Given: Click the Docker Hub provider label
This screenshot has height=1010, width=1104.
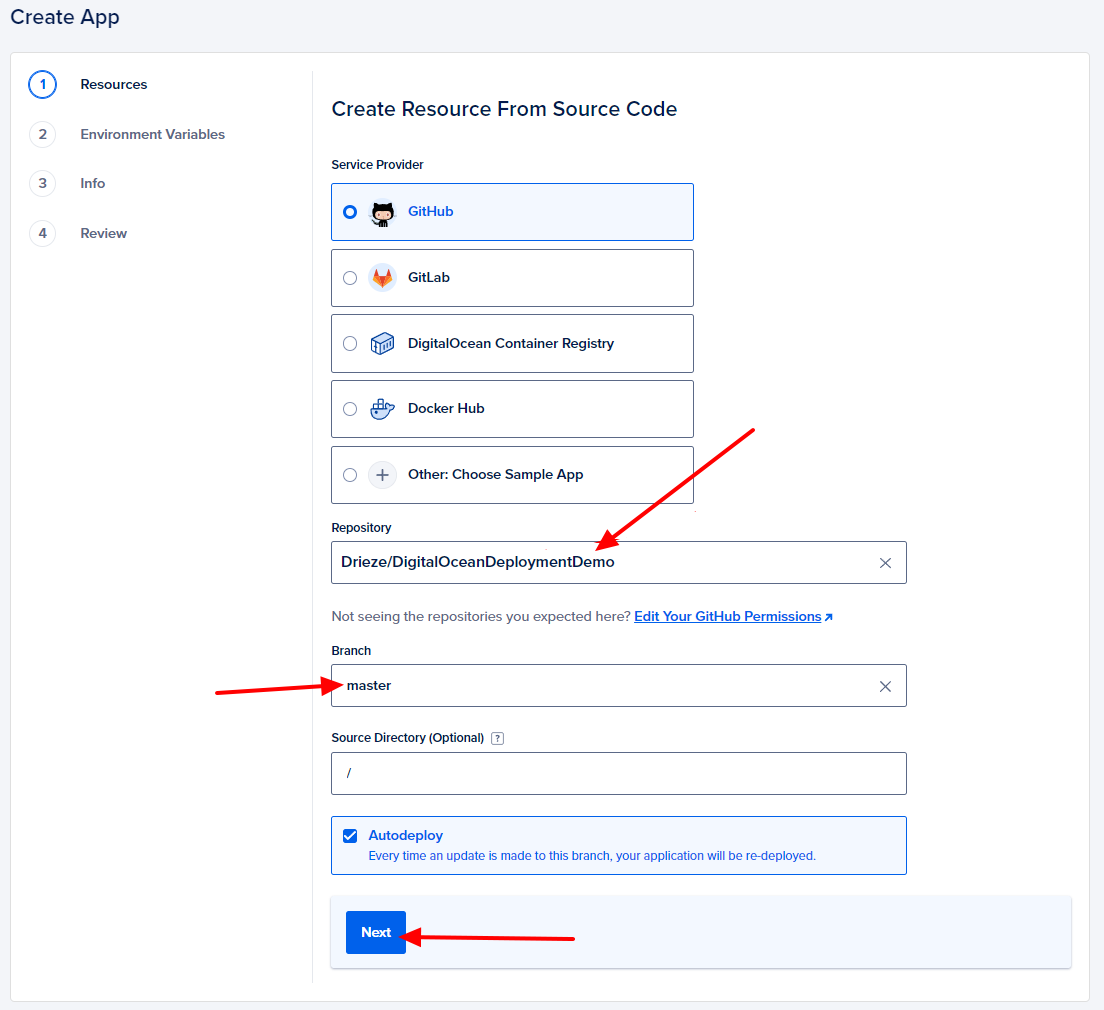Looking at the screenshot, I should click(446, 409).
